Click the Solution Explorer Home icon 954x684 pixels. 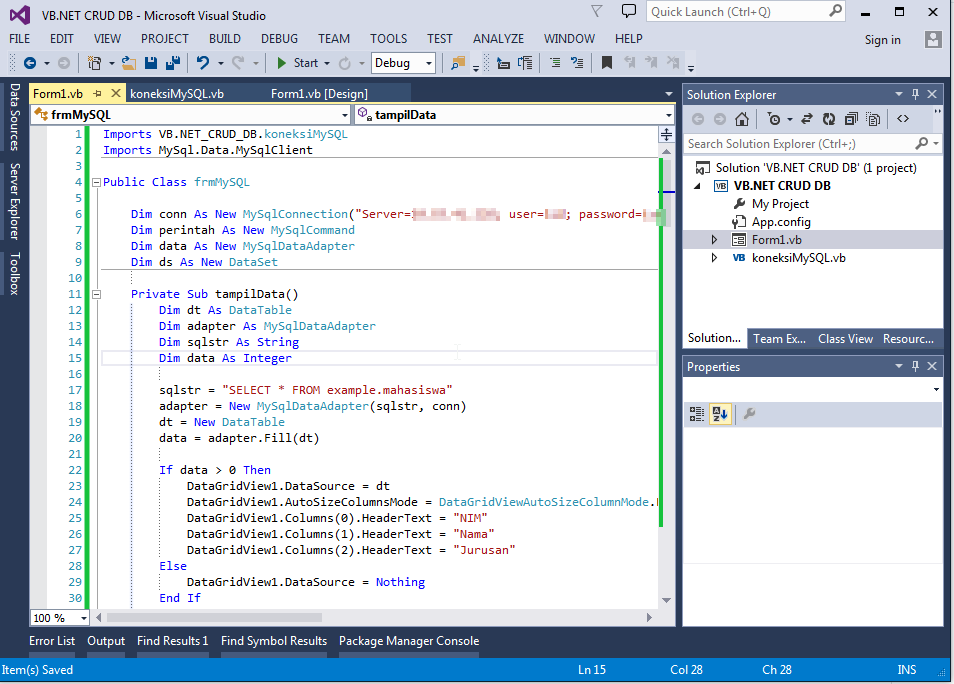741,119
